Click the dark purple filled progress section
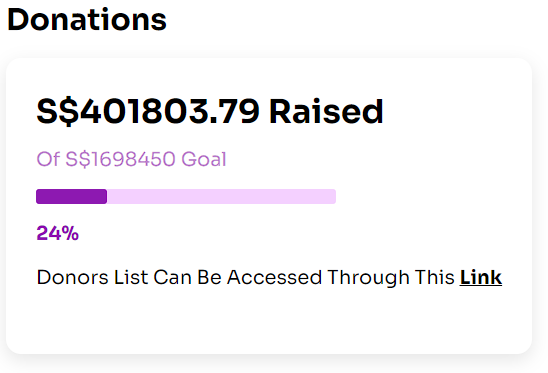The height and width of the screenshot is (373, 548). coord(72,196)
